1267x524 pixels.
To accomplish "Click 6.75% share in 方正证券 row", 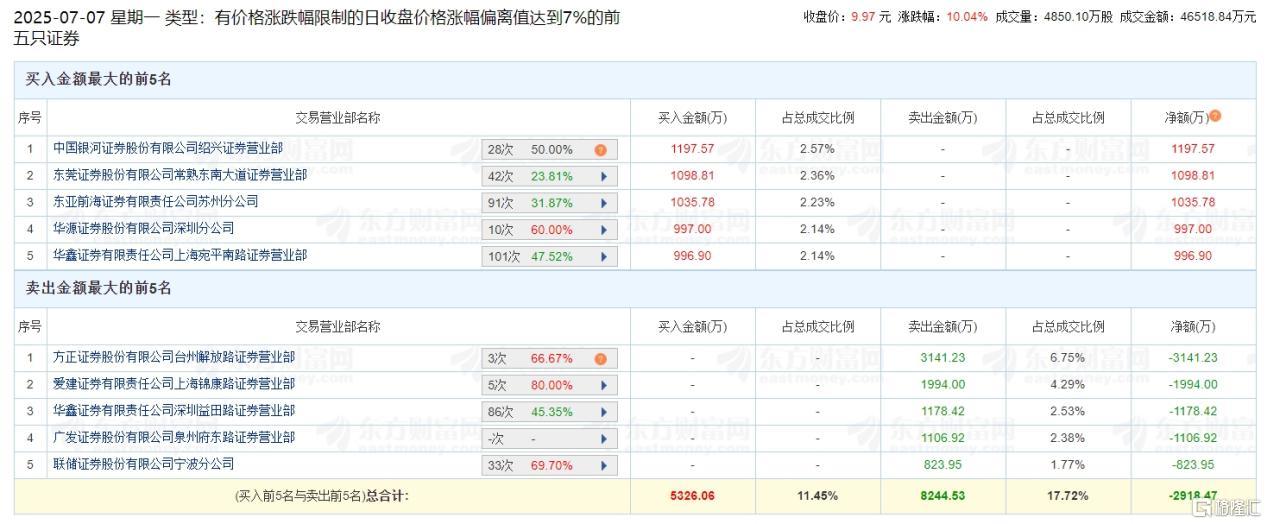I will click(x=1068, y=358).
